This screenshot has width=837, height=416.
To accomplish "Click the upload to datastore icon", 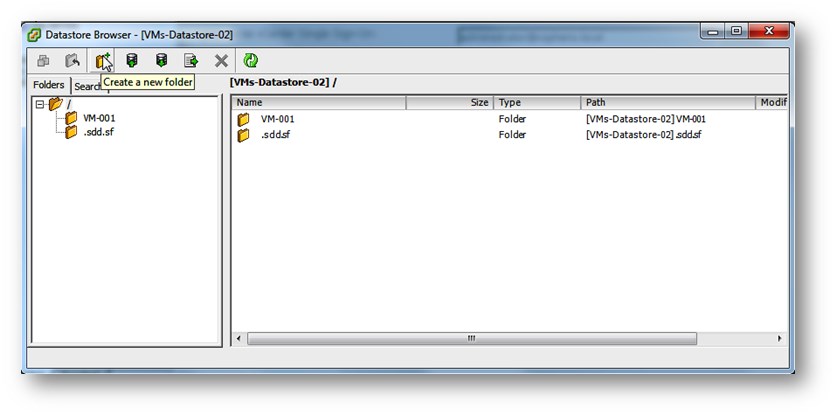I will 132,61.
